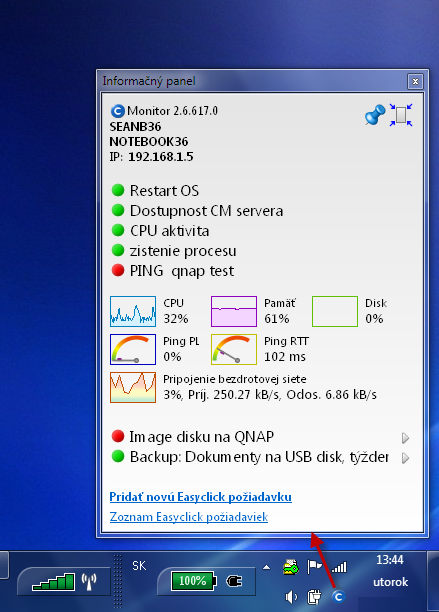The image size is (439, 612).
Task: Expand the Backup Dokumenty na USB arrow
Action: click(x=405, y=458)
